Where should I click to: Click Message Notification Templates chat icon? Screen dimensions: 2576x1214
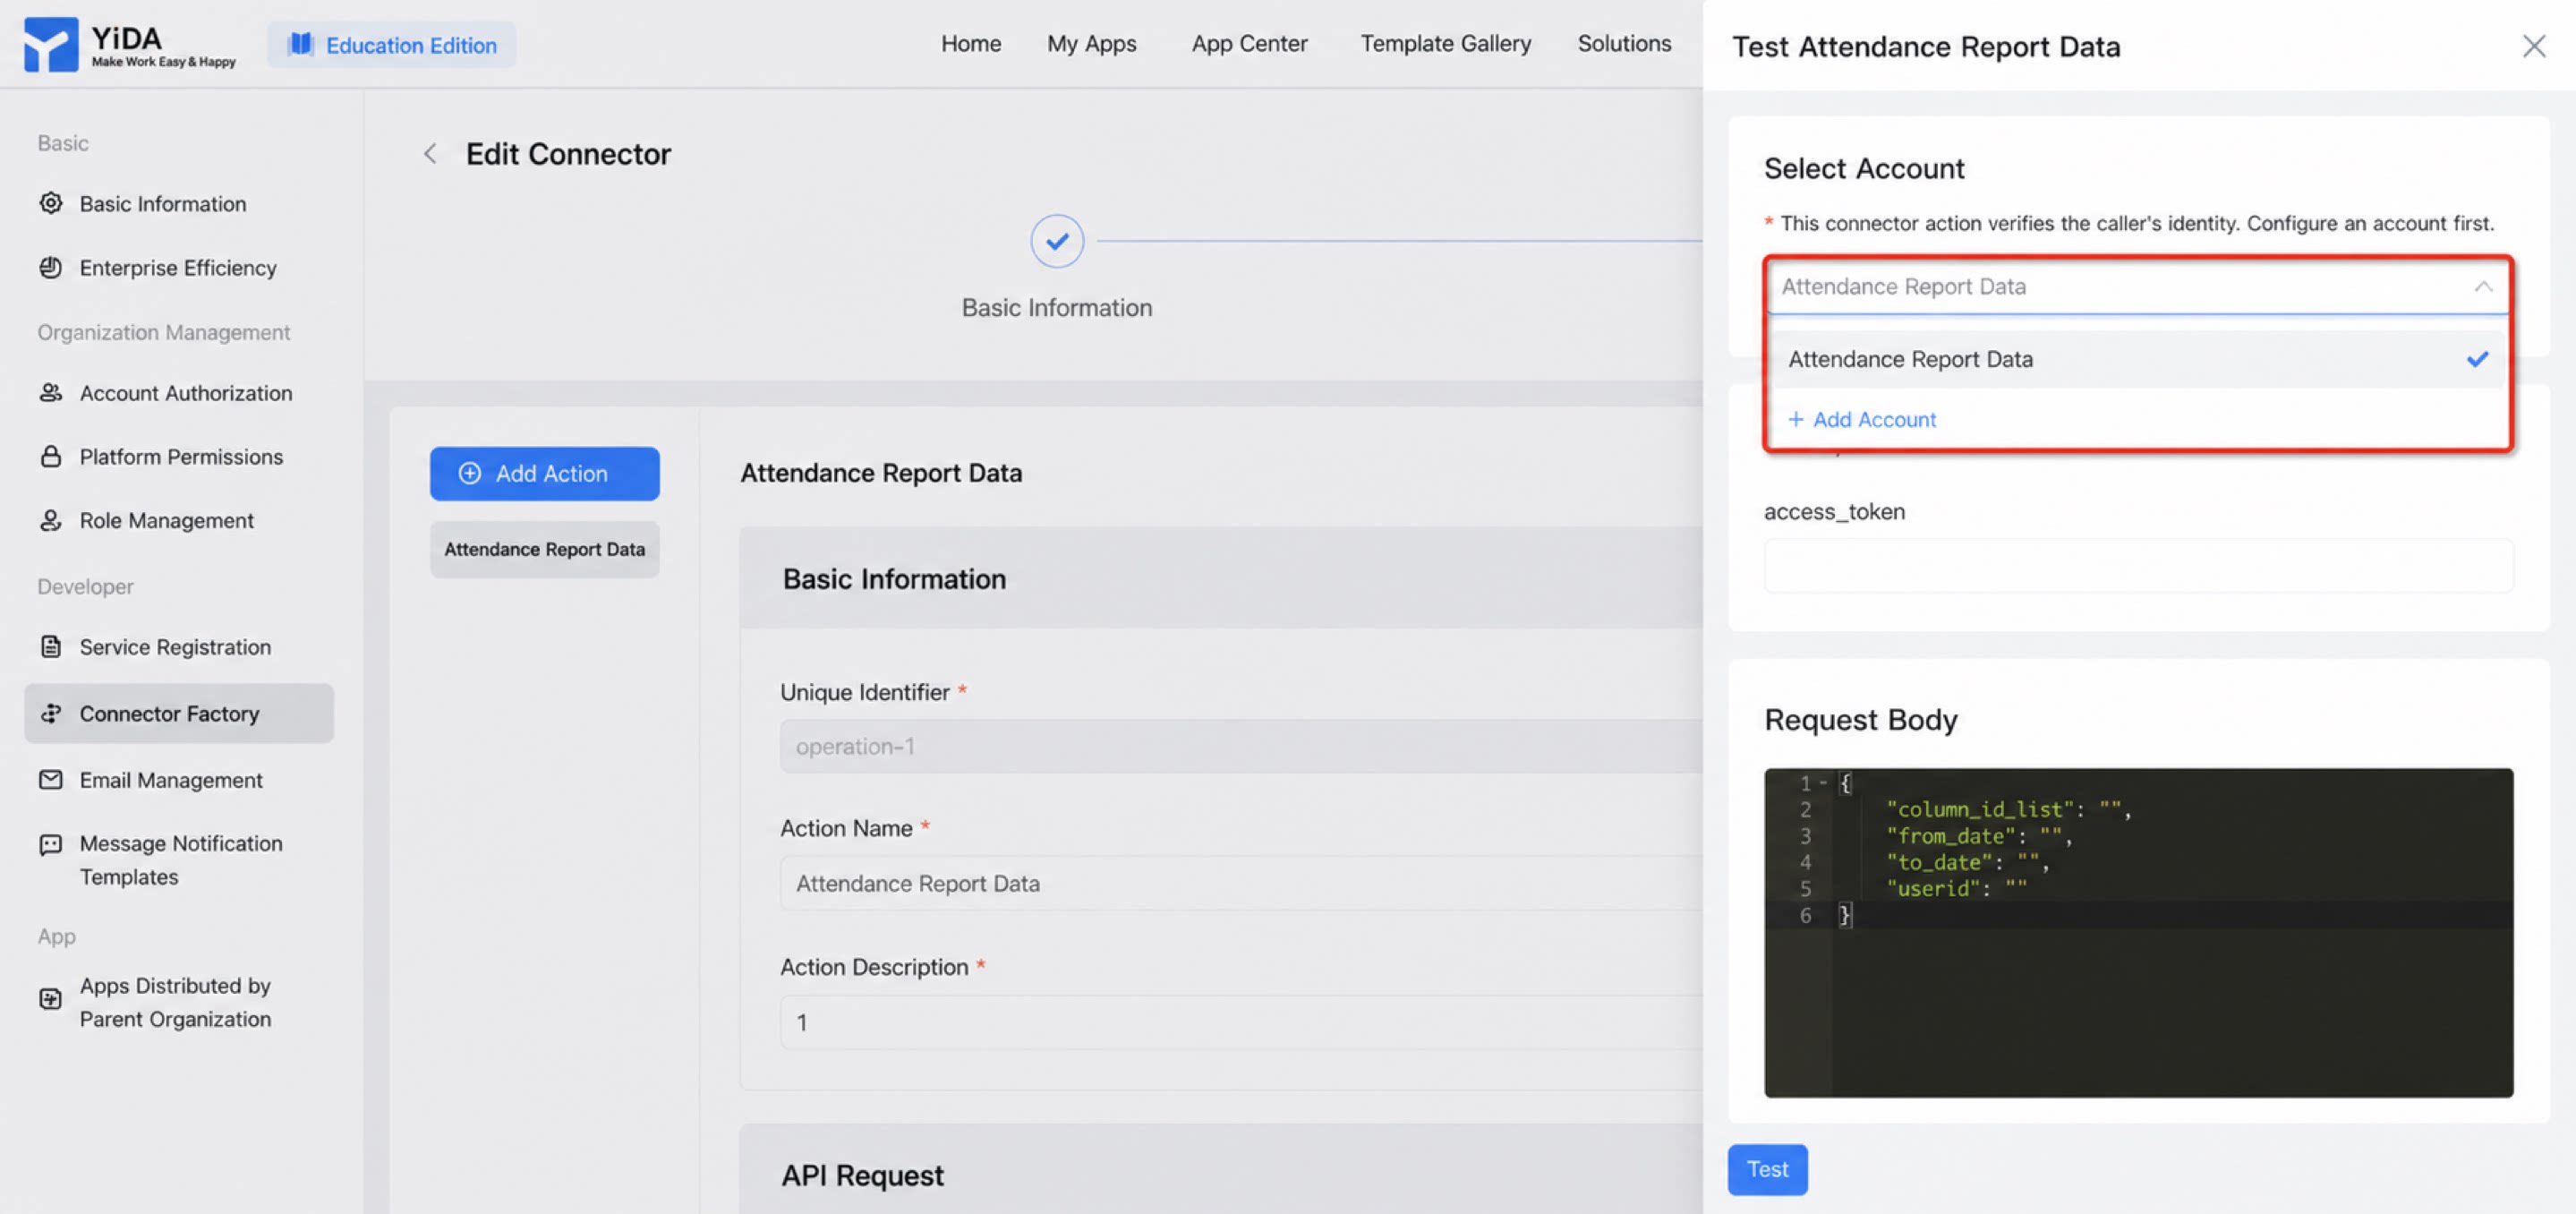coord(51,845)
